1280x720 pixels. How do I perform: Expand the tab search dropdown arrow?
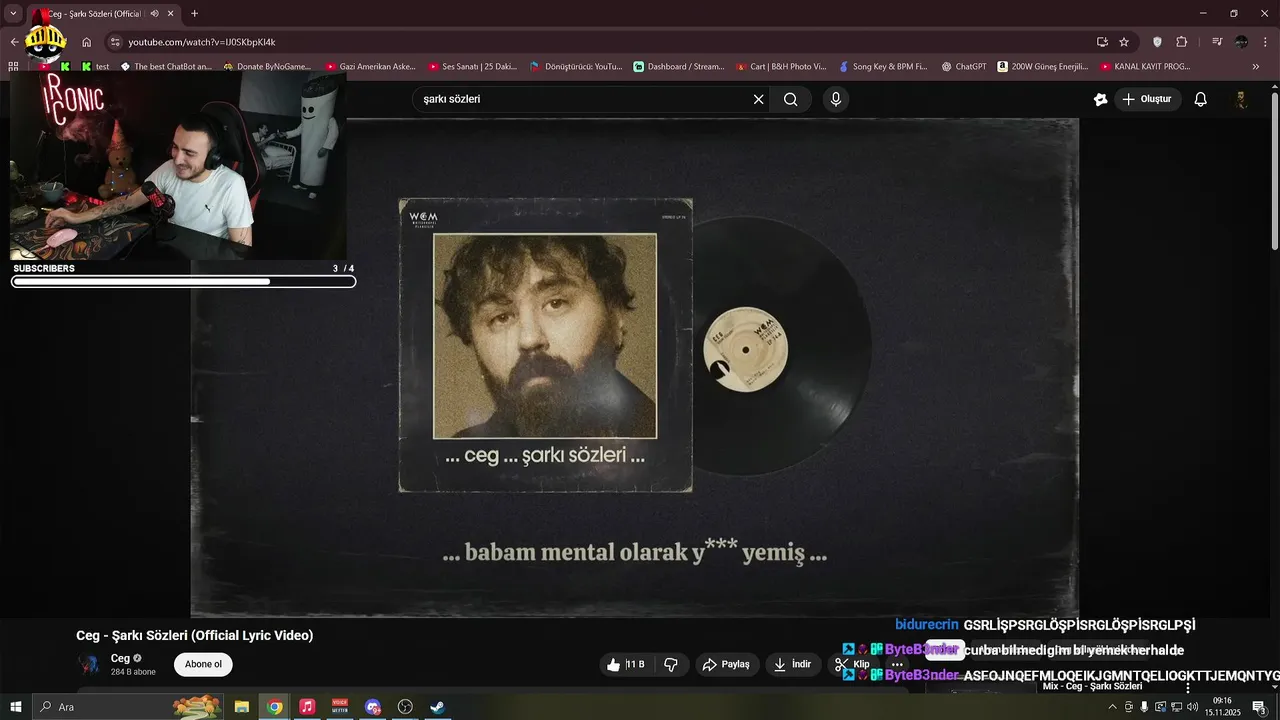(14, 14)
